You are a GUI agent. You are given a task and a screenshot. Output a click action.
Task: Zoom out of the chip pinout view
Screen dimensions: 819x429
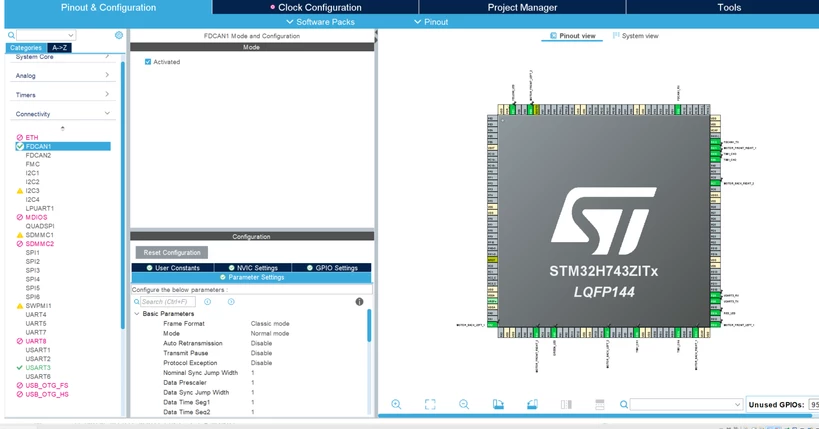(464, 404)
